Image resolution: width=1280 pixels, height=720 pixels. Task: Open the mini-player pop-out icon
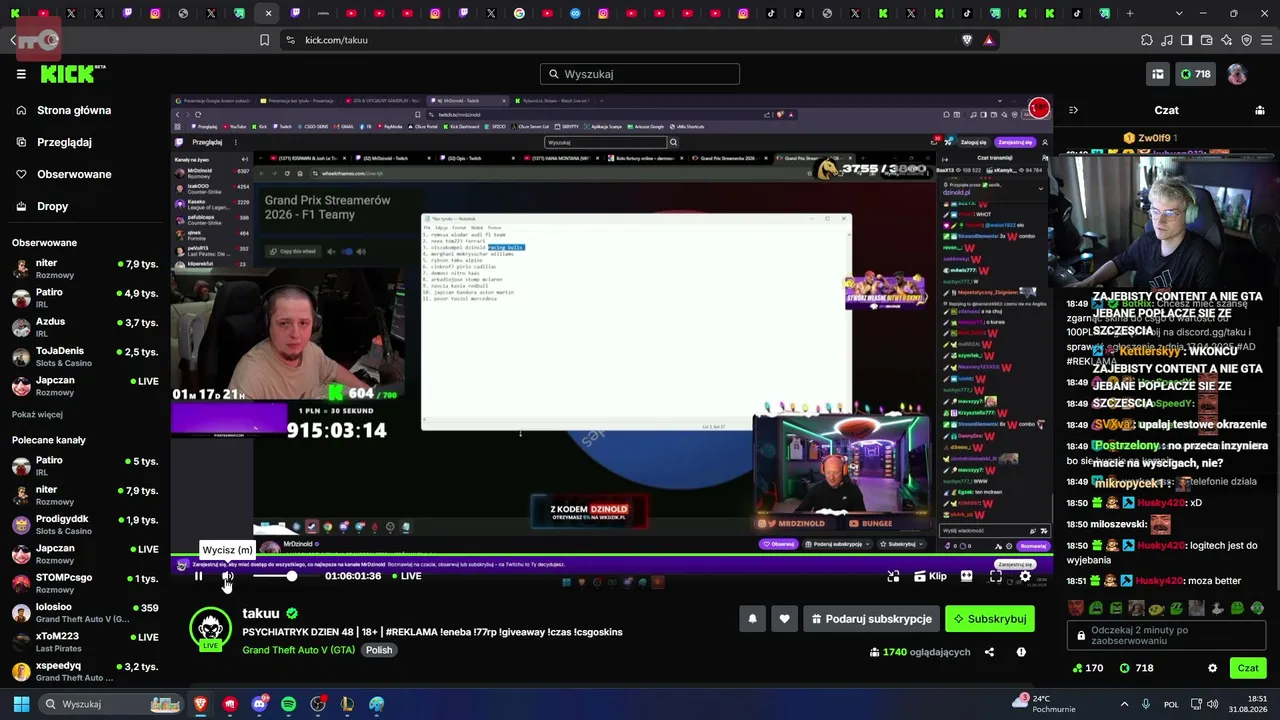point(893,576)
